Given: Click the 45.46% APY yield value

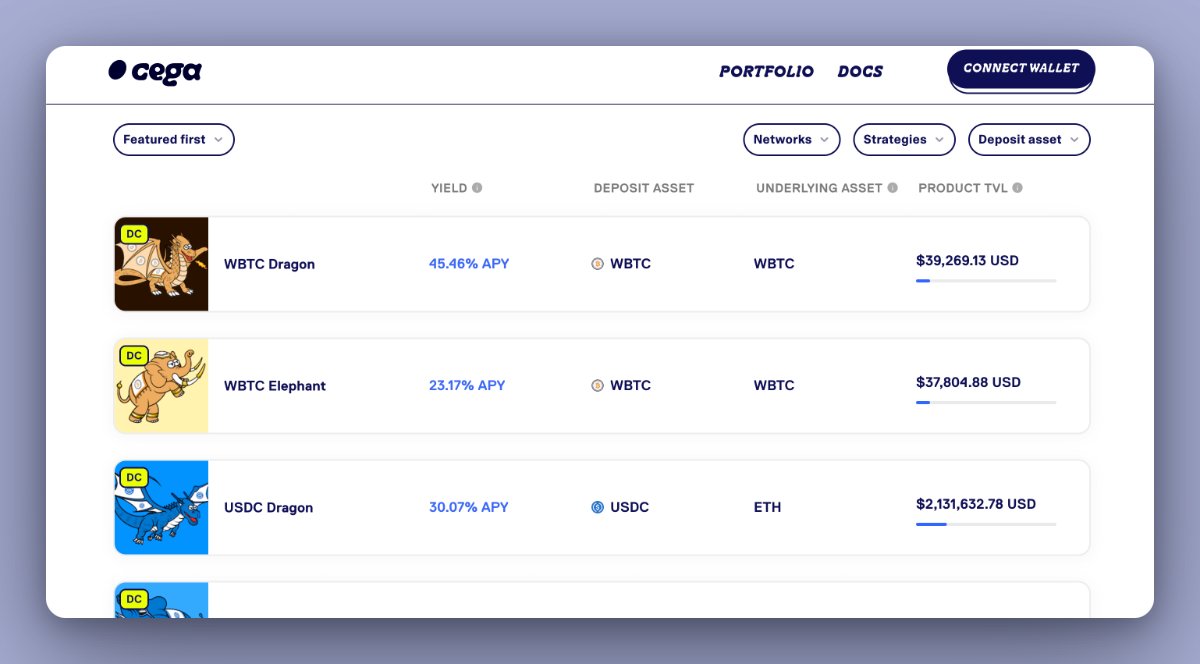Looking at the screenshot, I should 469,264.
